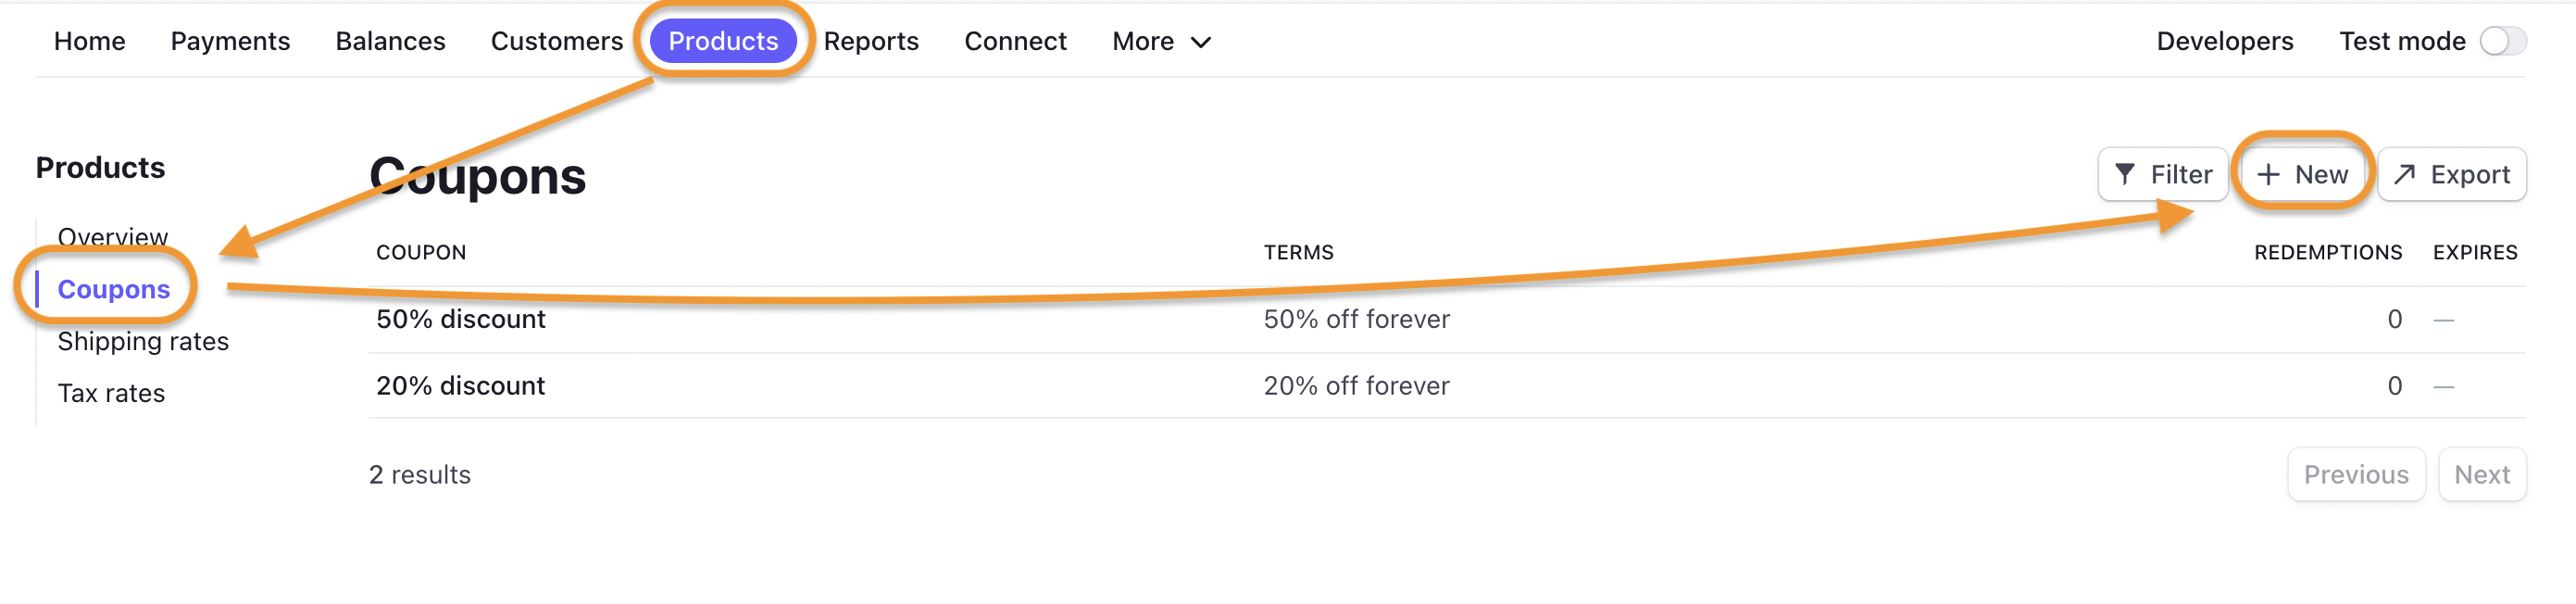Screen dimensions: 2576x604
Task: Expand the More menu chevron
Action: coord(1201,42)
